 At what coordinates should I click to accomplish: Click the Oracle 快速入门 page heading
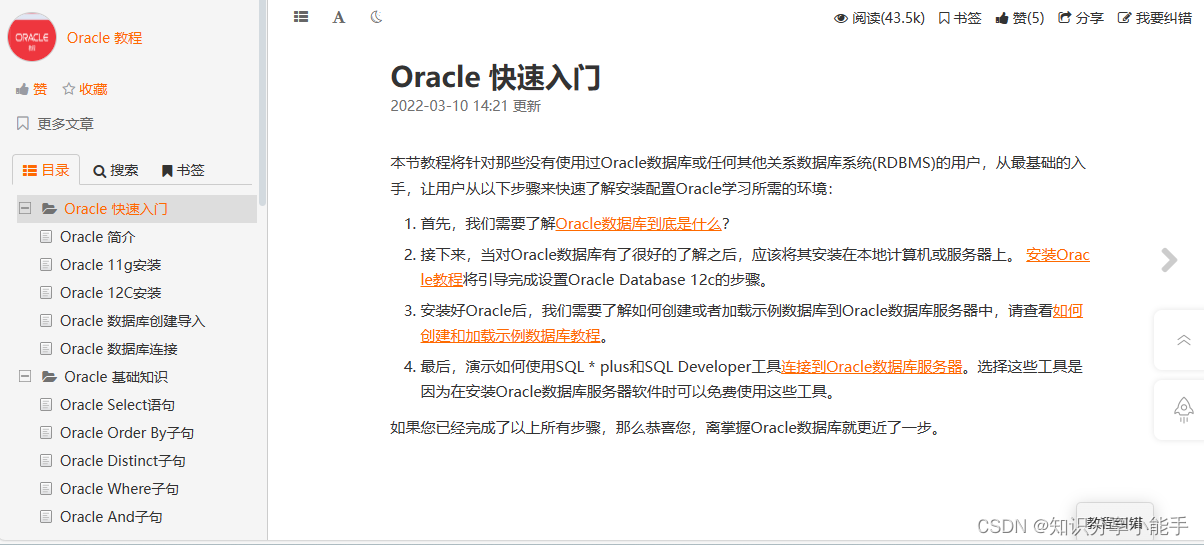(x=495, y=77)
